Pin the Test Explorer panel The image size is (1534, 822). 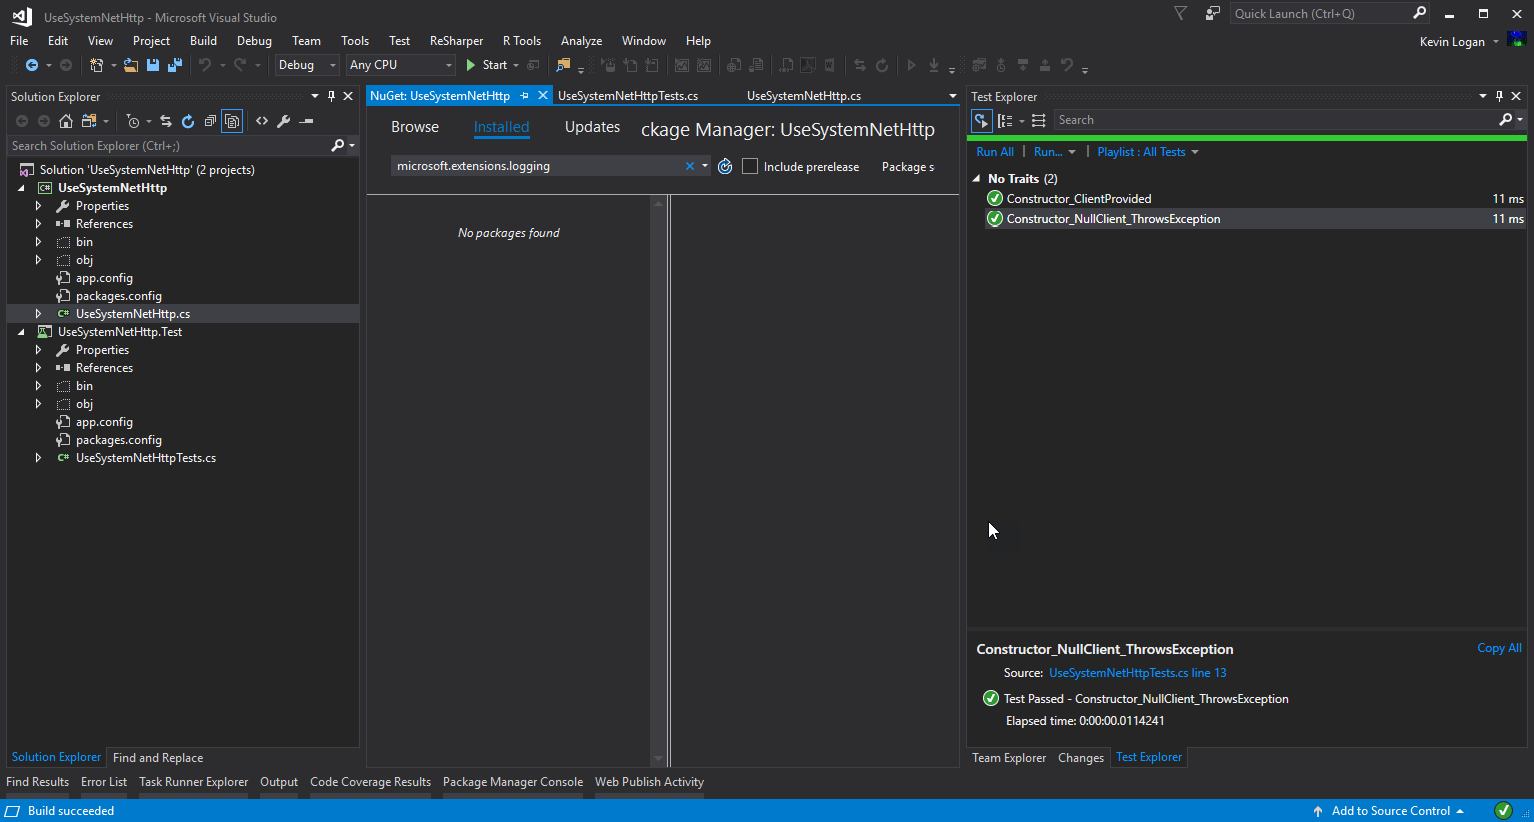coord(1499,96)
